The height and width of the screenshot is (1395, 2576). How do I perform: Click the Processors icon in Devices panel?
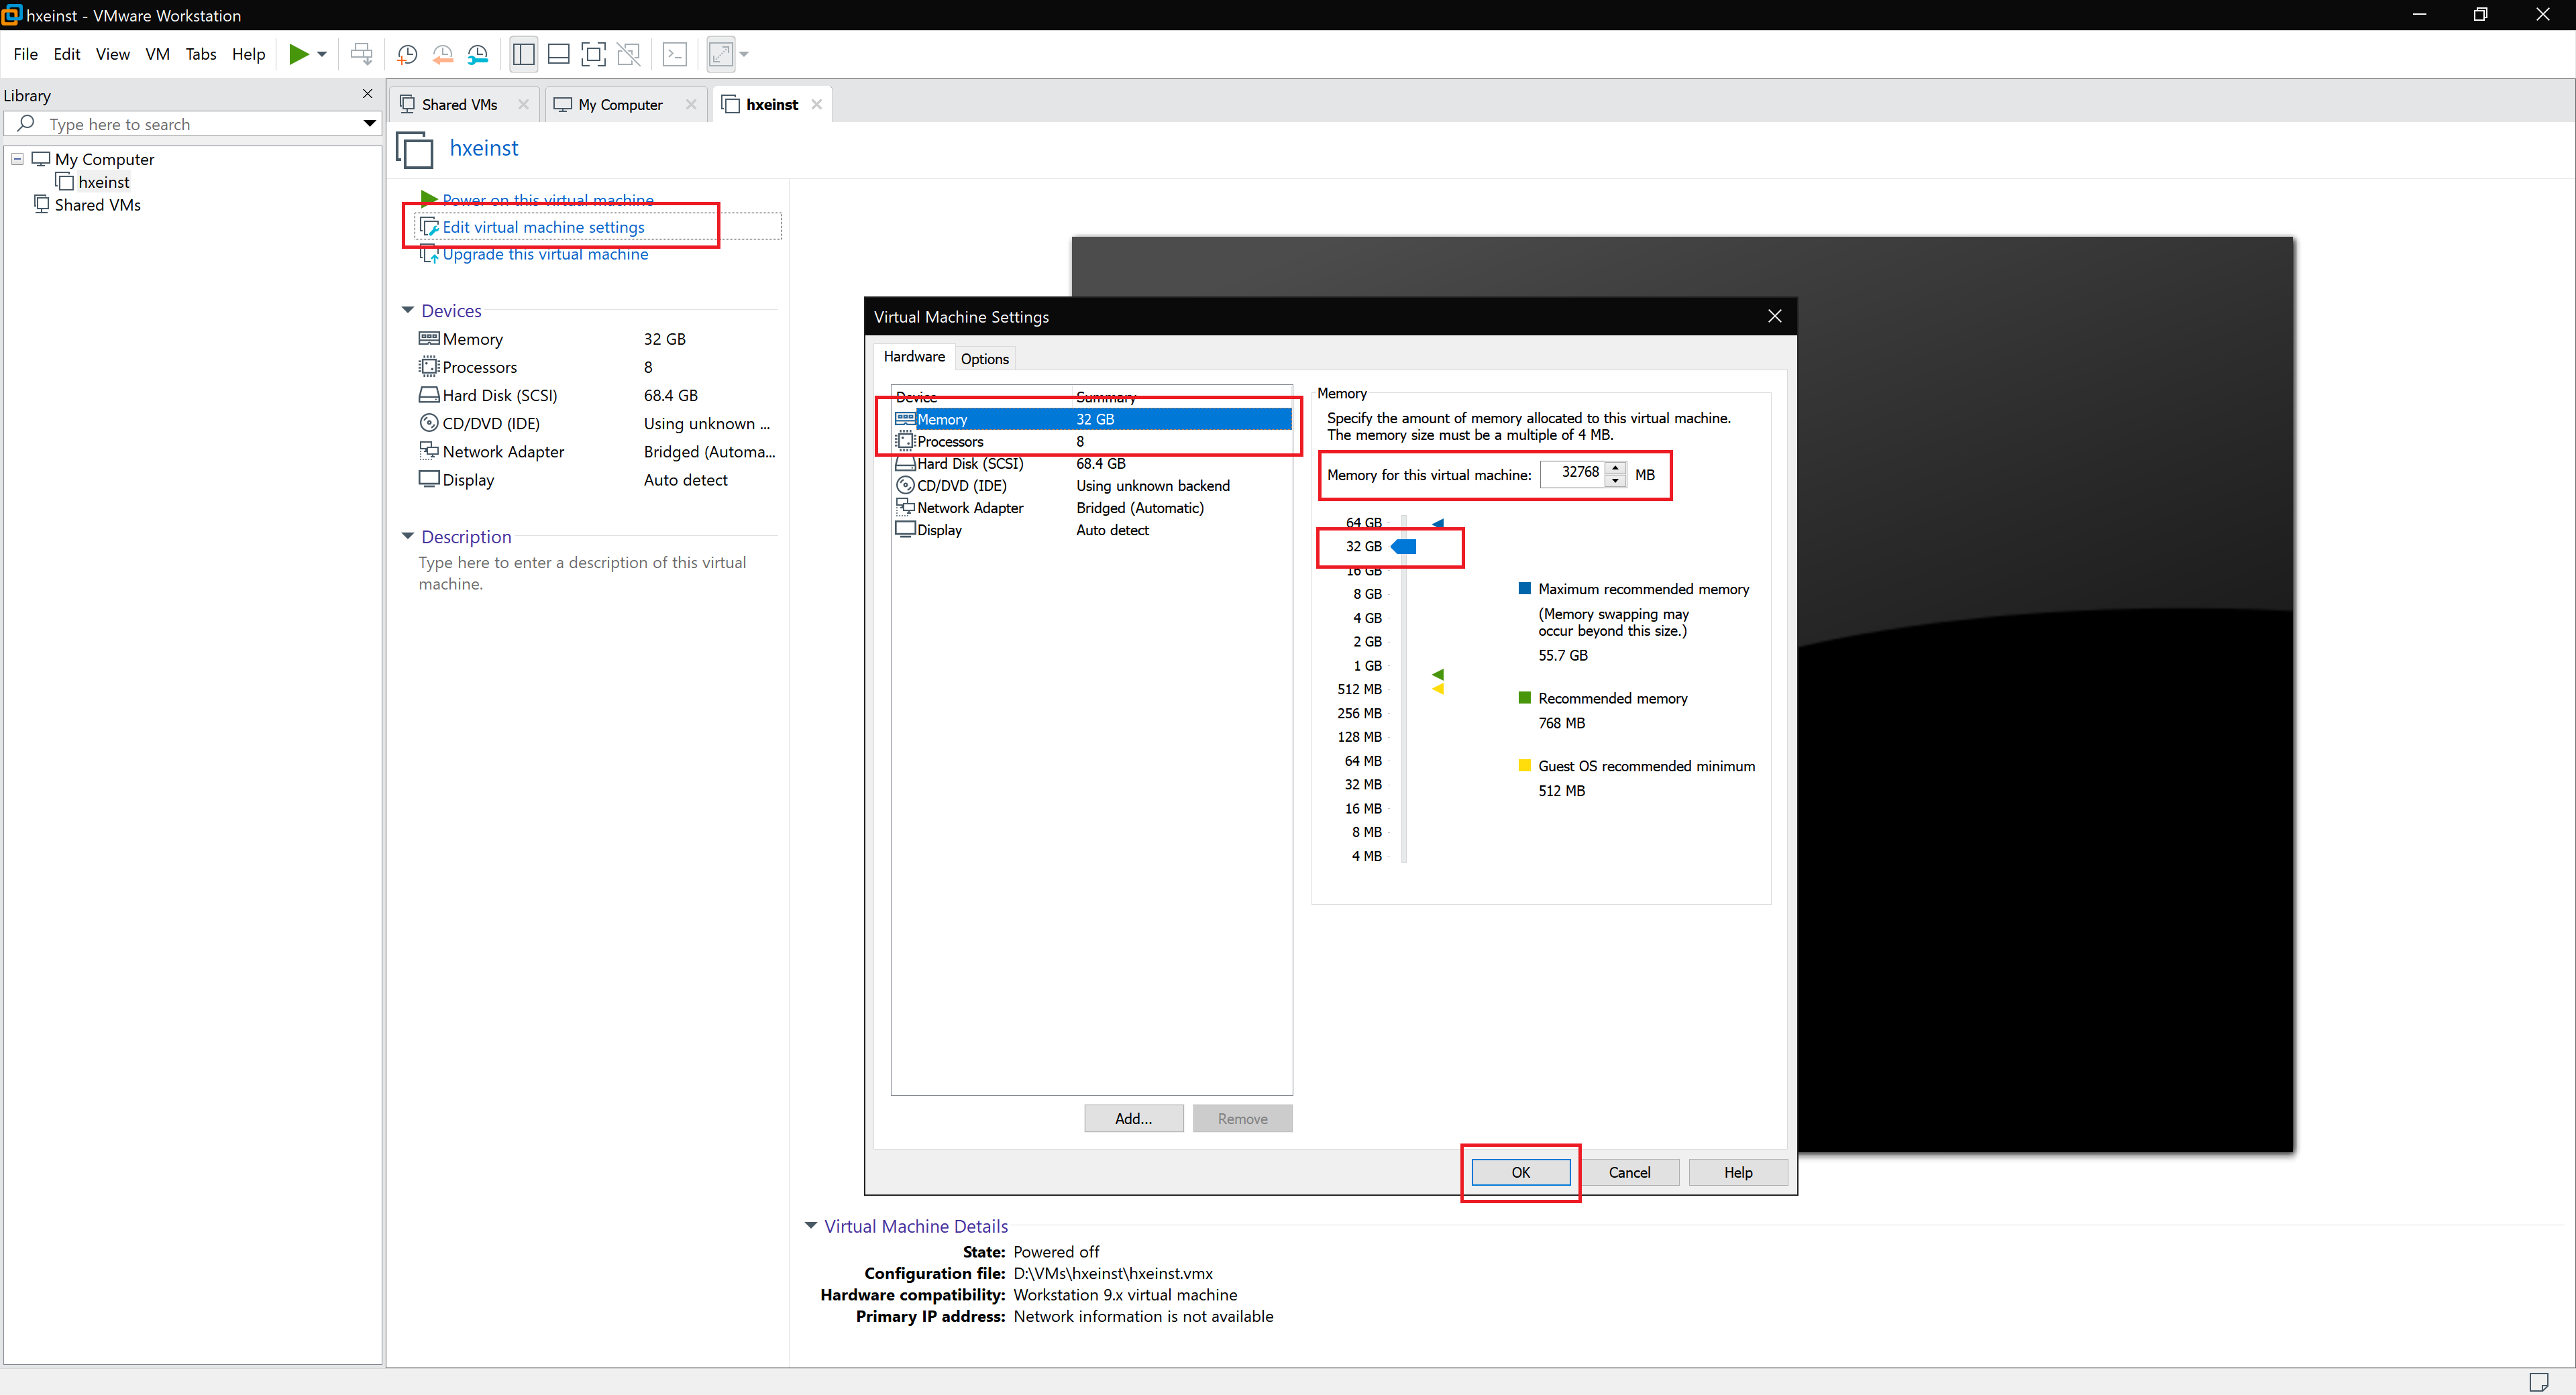(429, 366)
